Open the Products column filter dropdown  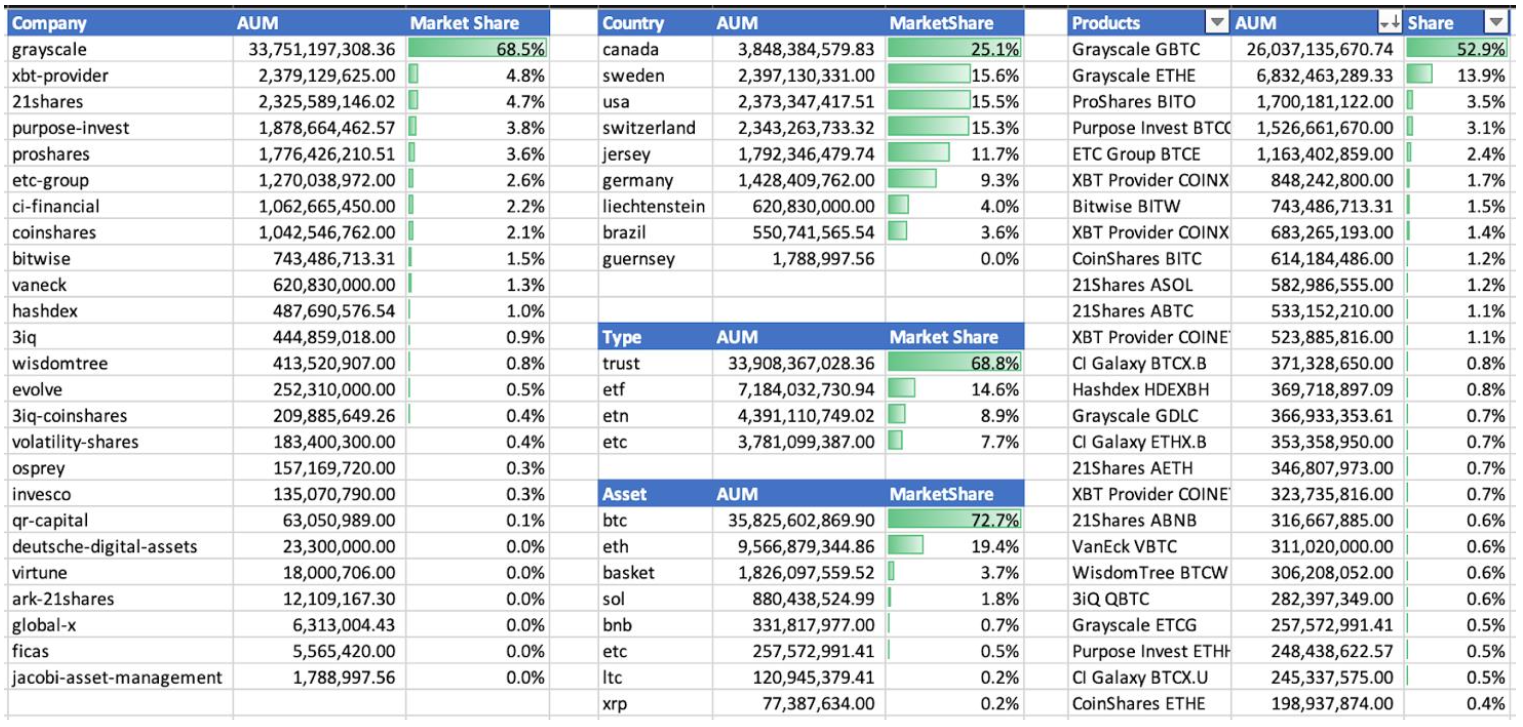pyautogui.click(x=1217, y=23)
